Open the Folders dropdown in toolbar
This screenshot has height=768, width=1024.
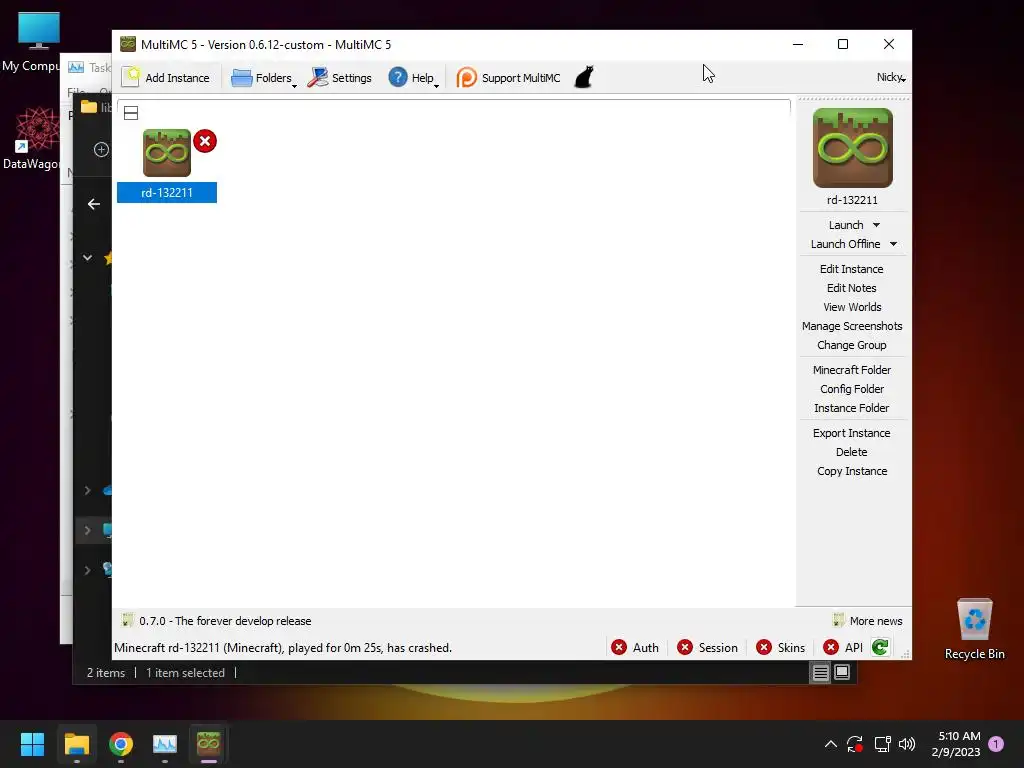click(263, 78)
